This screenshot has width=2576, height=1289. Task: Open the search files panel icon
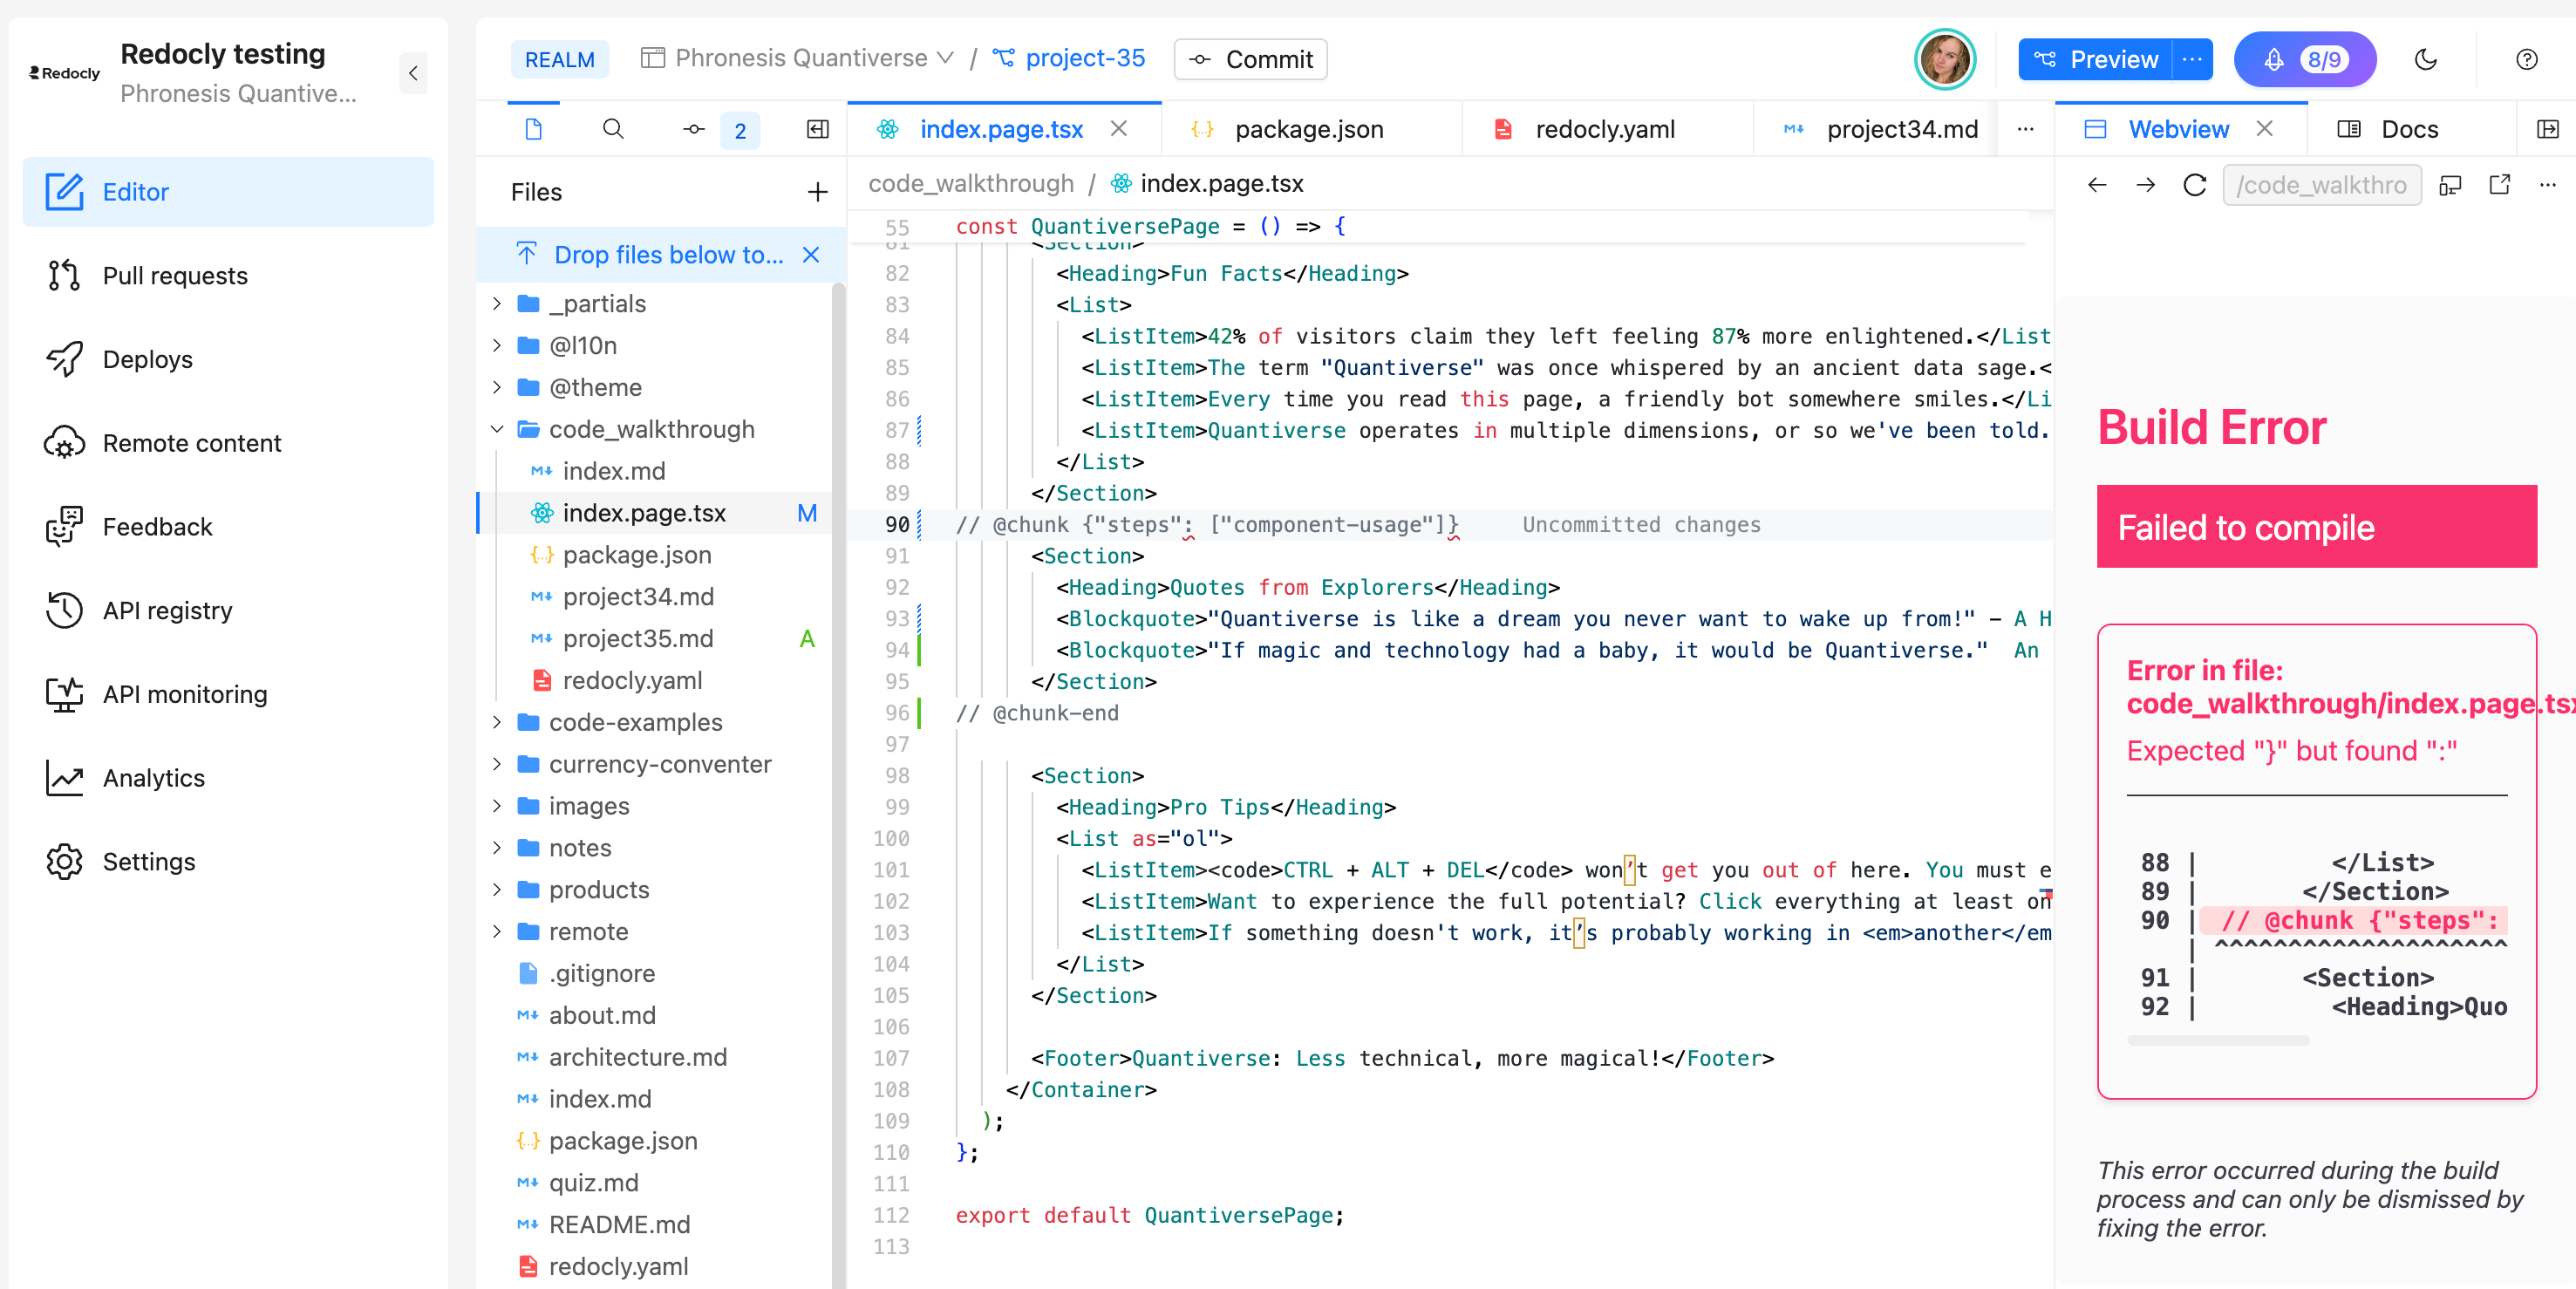[x=613, y=129]
